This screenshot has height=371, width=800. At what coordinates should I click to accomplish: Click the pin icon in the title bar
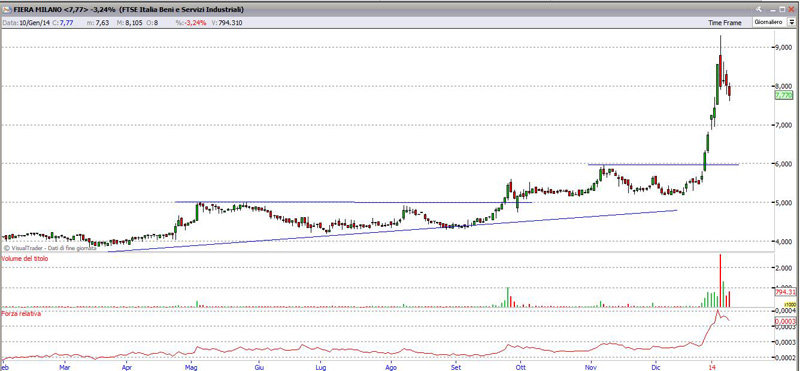click(760, 9)
